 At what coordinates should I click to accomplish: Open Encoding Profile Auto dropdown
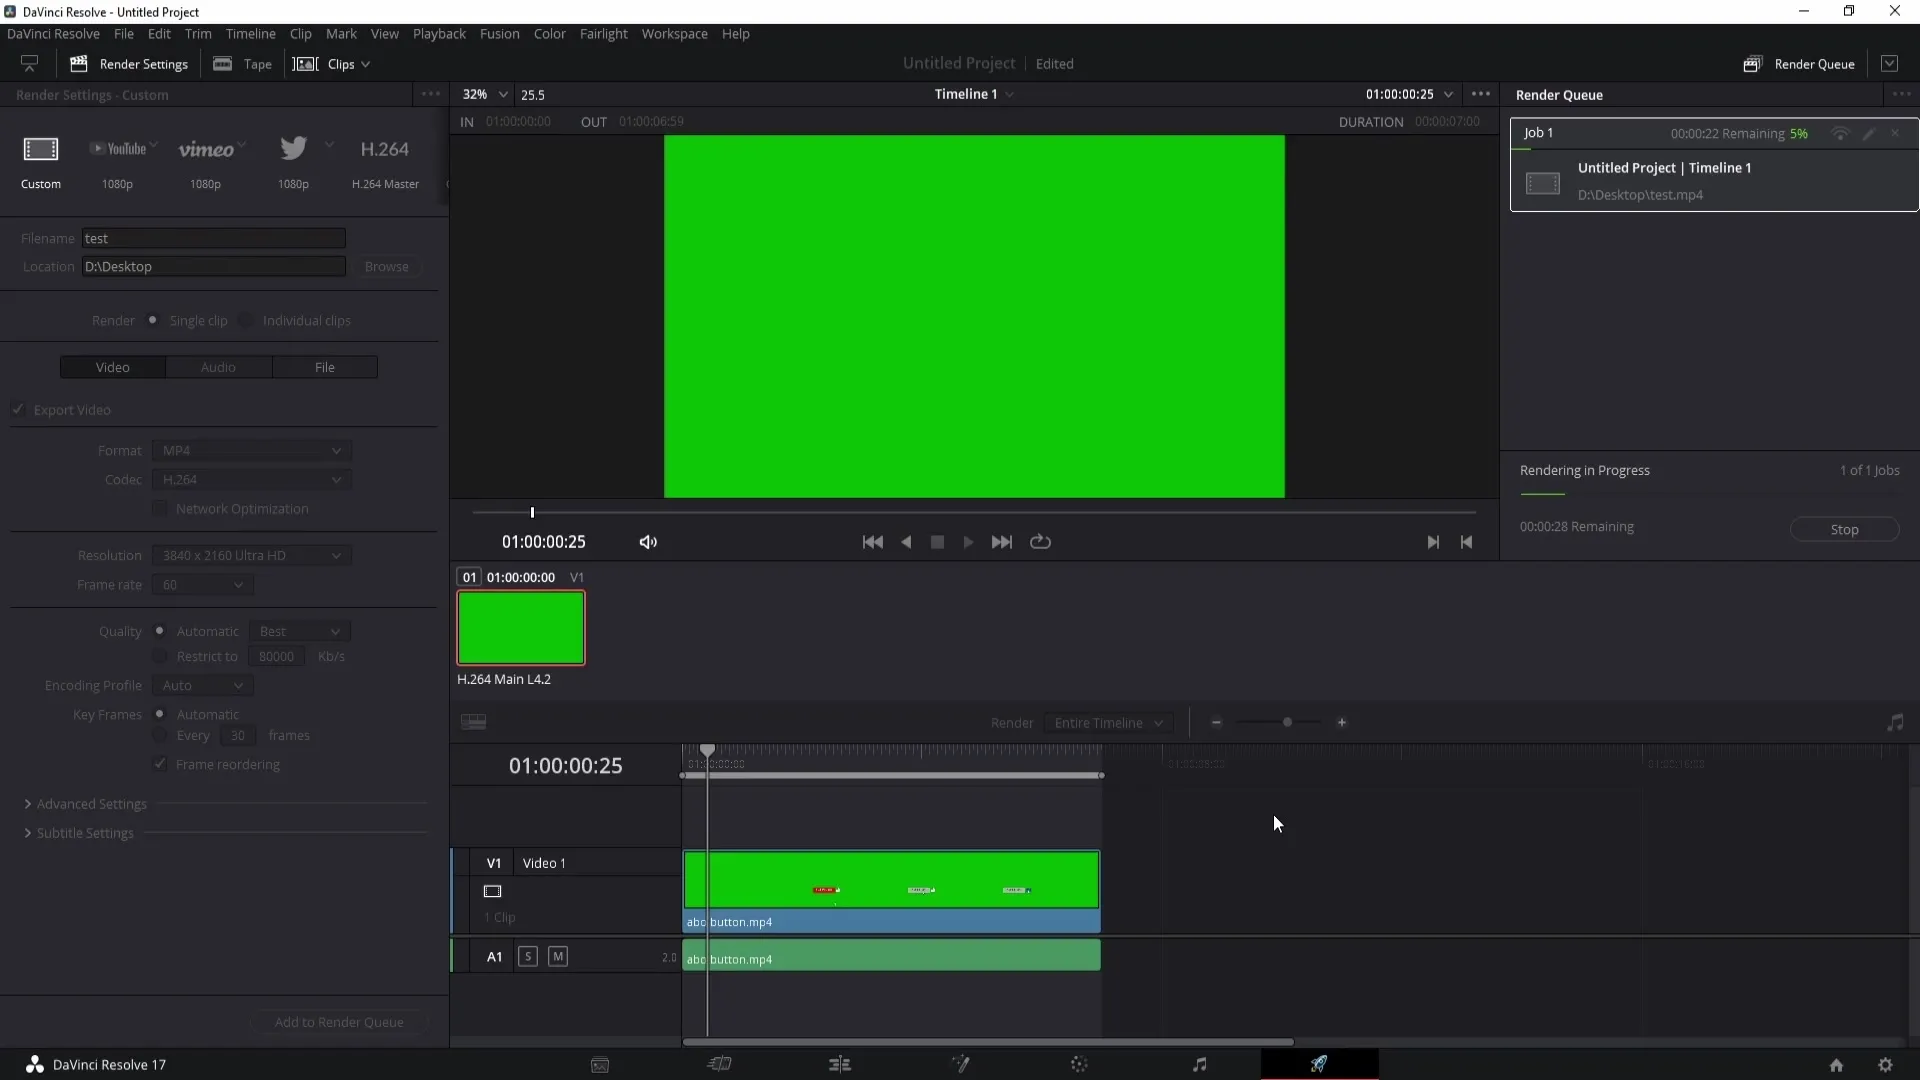click(203, 686)
